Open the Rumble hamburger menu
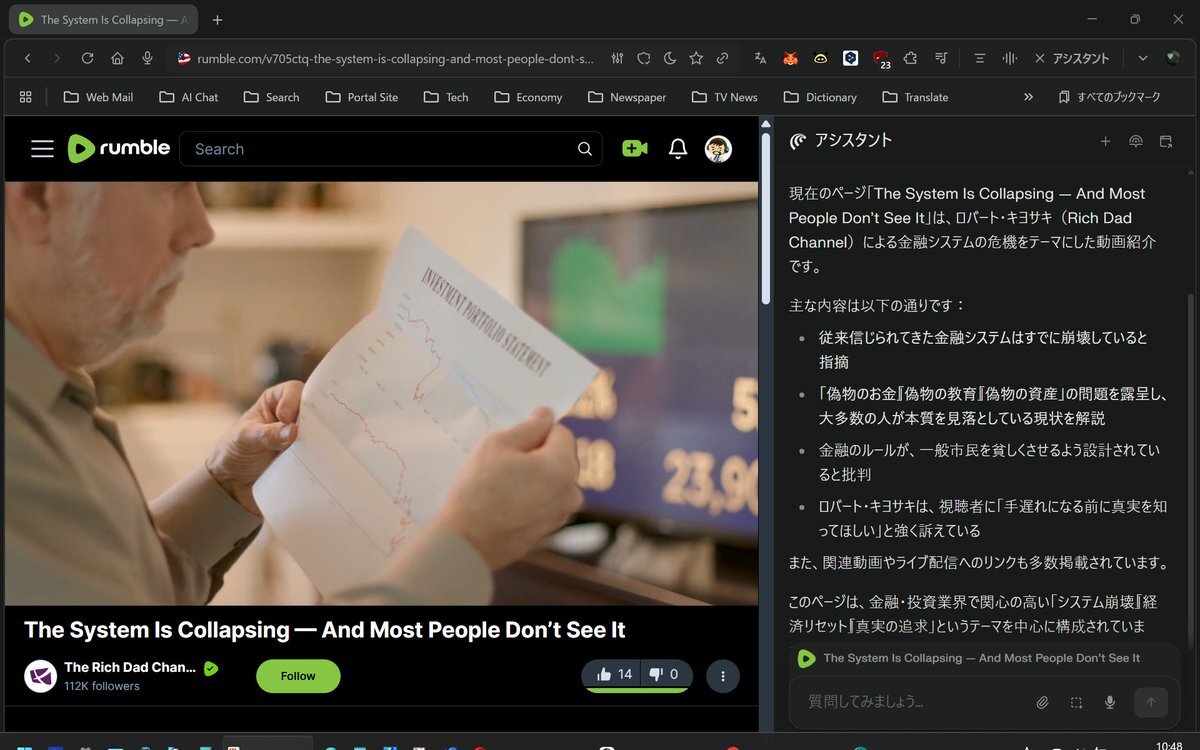1200x750 pixels. pyautogui.click(x=42, y=149)
